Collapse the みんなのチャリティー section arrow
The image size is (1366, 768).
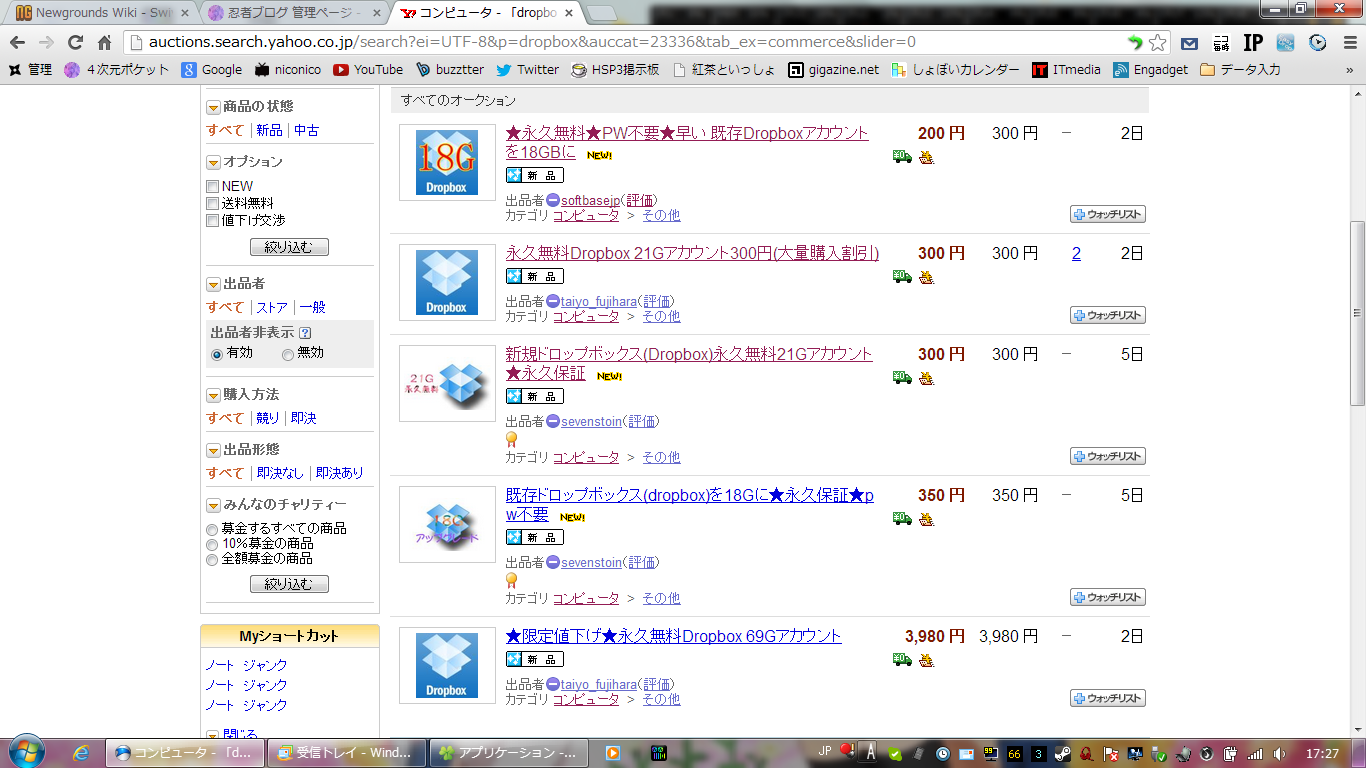[213, 505]
